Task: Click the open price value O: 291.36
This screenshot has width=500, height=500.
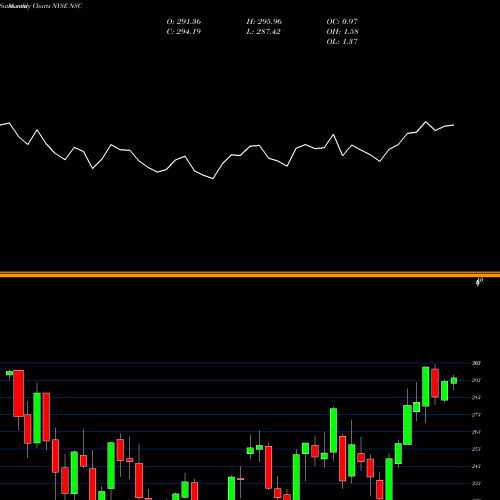Action: 184,22
